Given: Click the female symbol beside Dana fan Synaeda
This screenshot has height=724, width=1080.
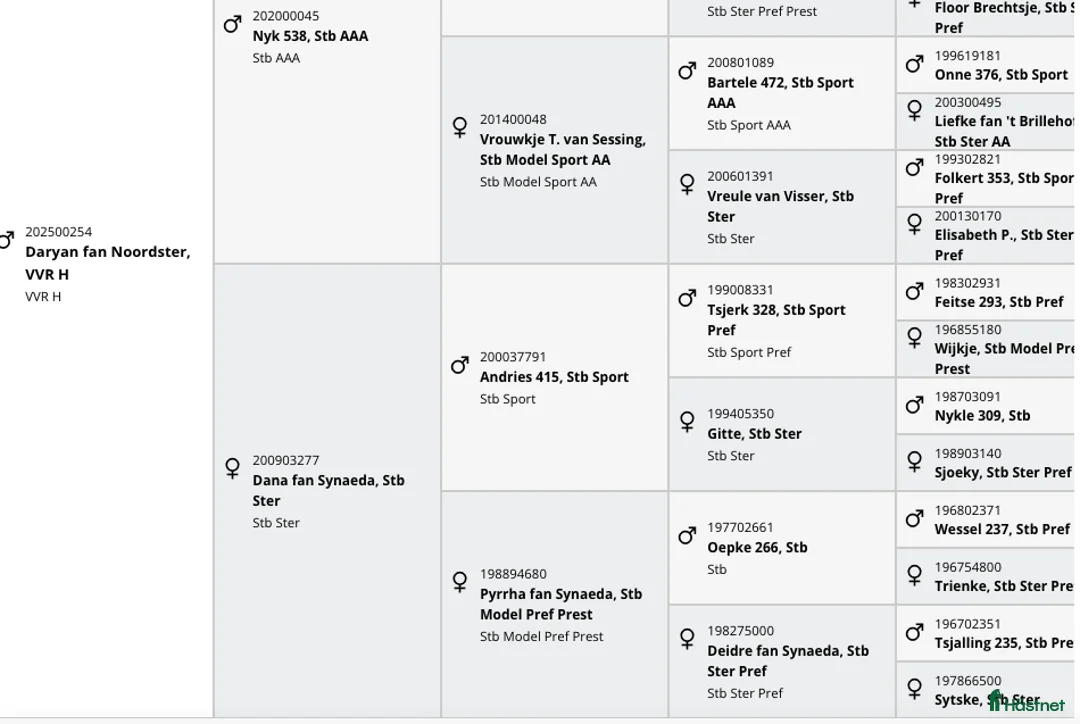Looking at the screenshot, I should [232, 468].
